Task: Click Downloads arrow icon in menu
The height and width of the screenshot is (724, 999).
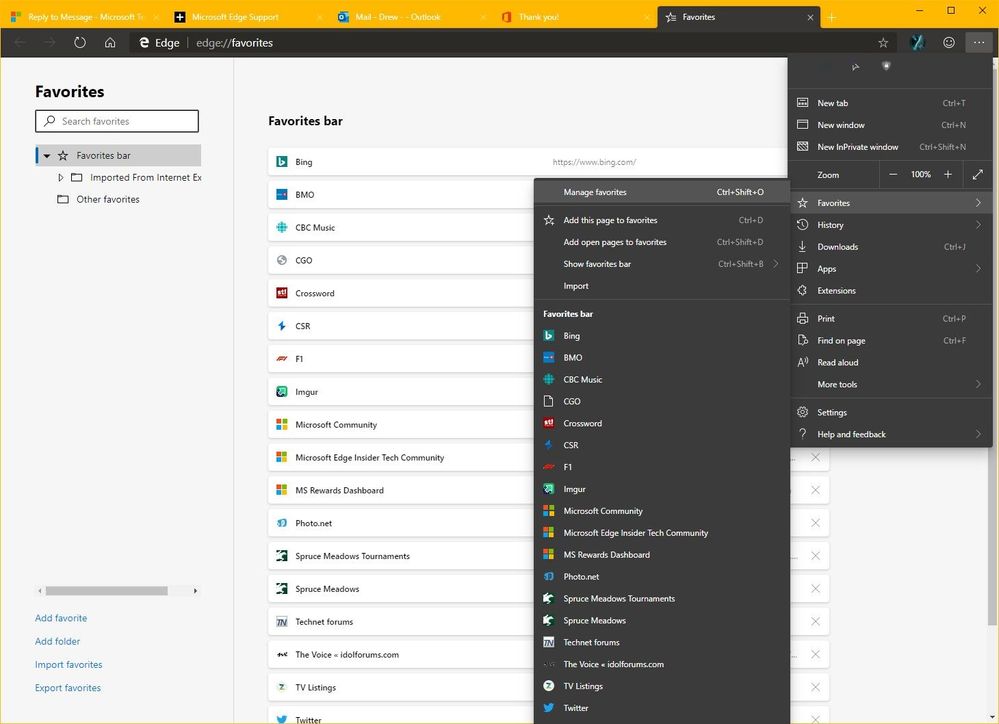Action: (803, 247)
